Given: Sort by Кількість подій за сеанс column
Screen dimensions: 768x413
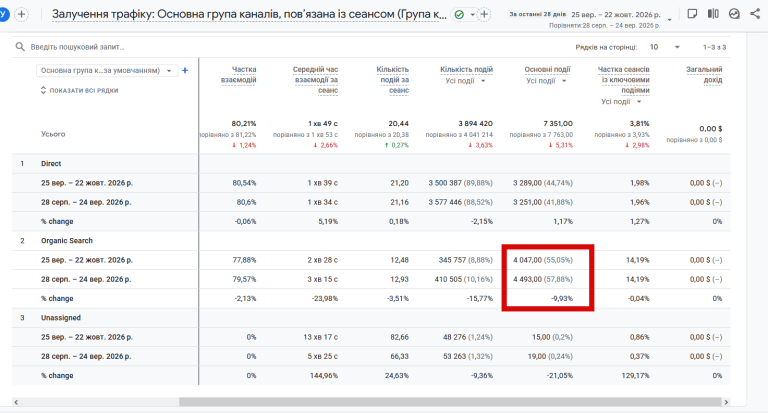Looking at the screenshot, I should pos(392,80).
